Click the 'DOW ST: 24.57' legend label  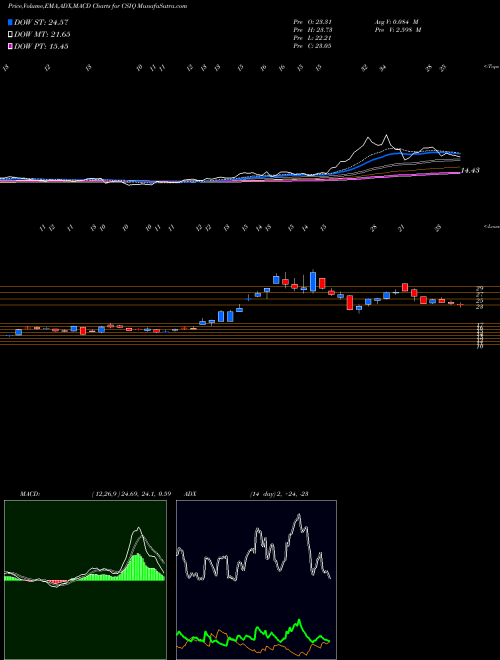point(41,22)
